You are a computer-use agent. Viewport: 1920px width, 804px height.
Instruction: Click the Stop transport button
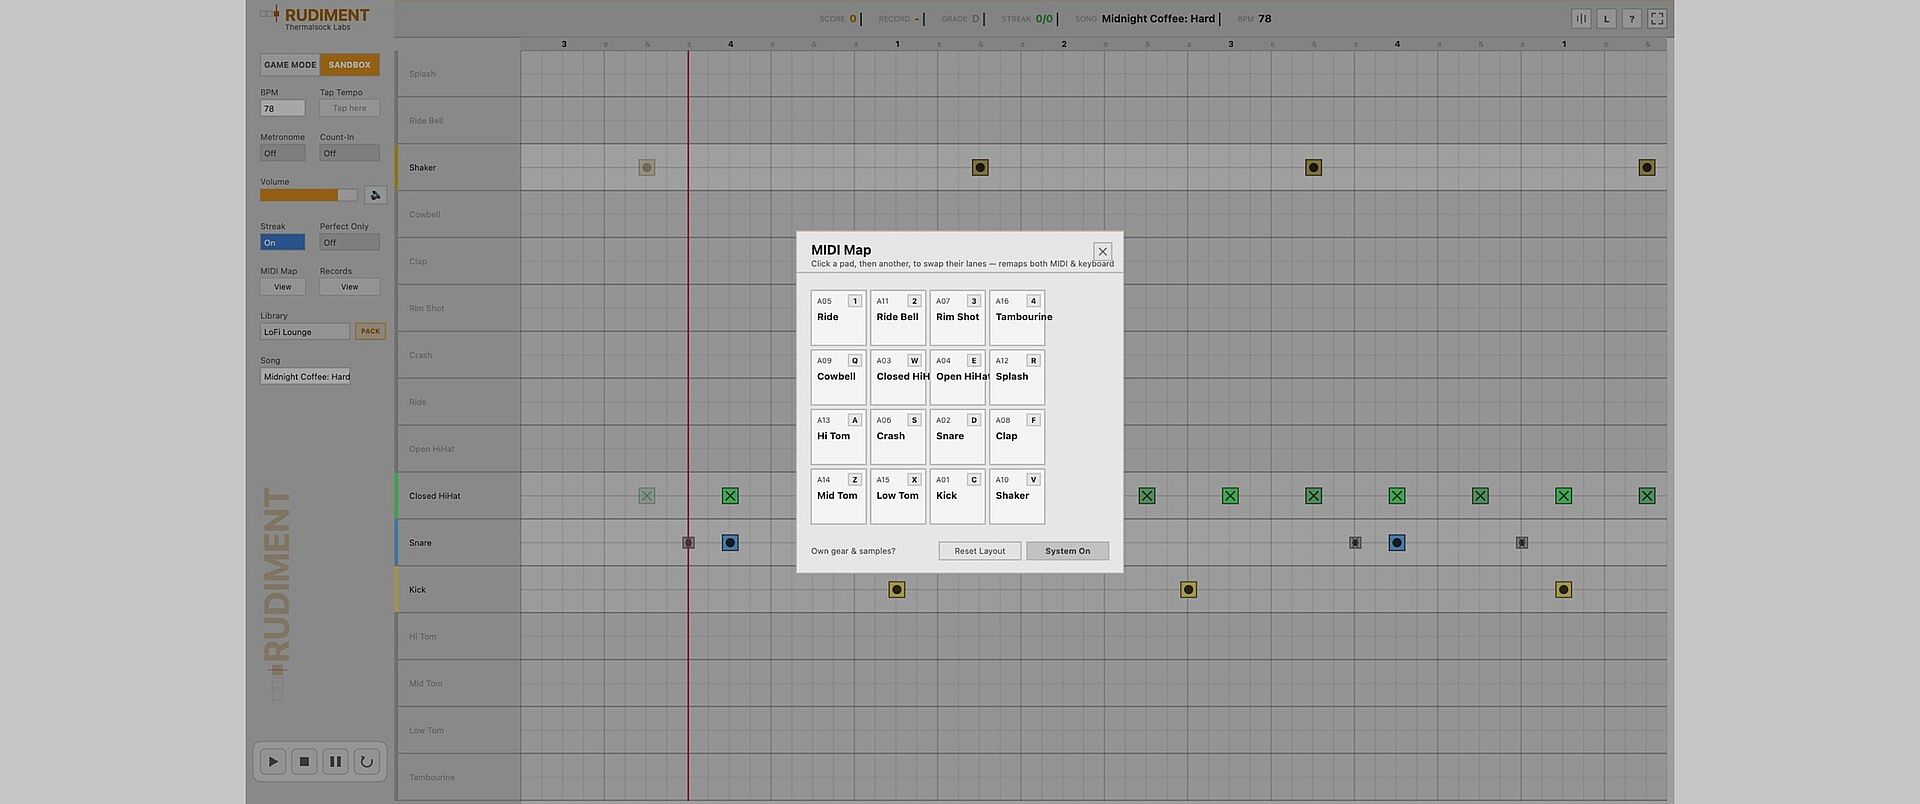(304, 761)
